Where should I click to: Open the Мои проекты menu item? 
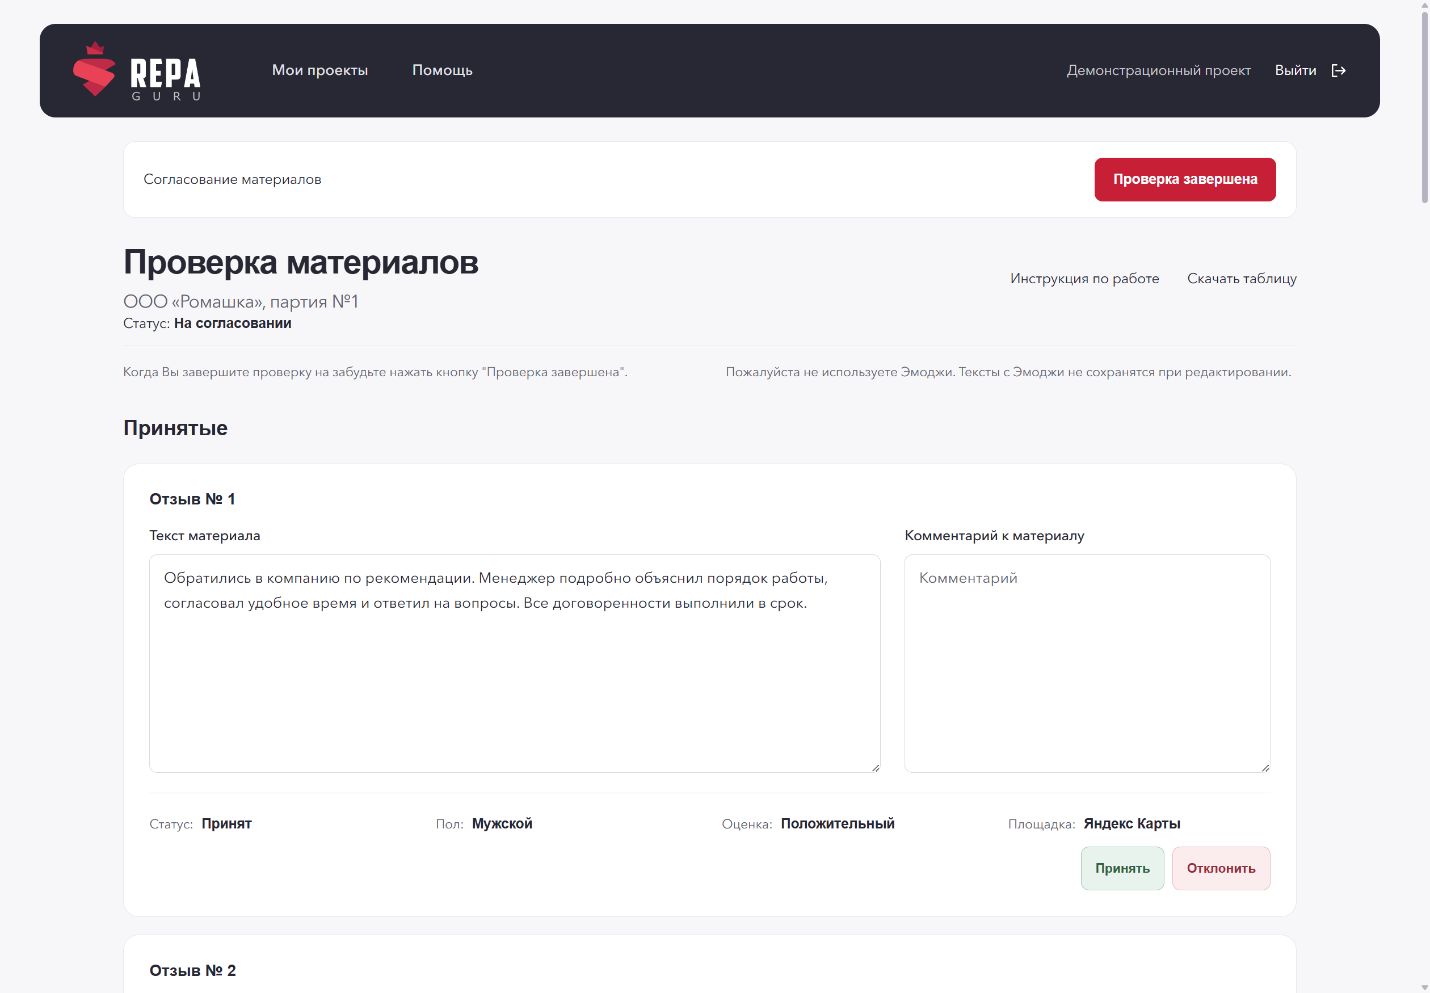tap(320, 70)
